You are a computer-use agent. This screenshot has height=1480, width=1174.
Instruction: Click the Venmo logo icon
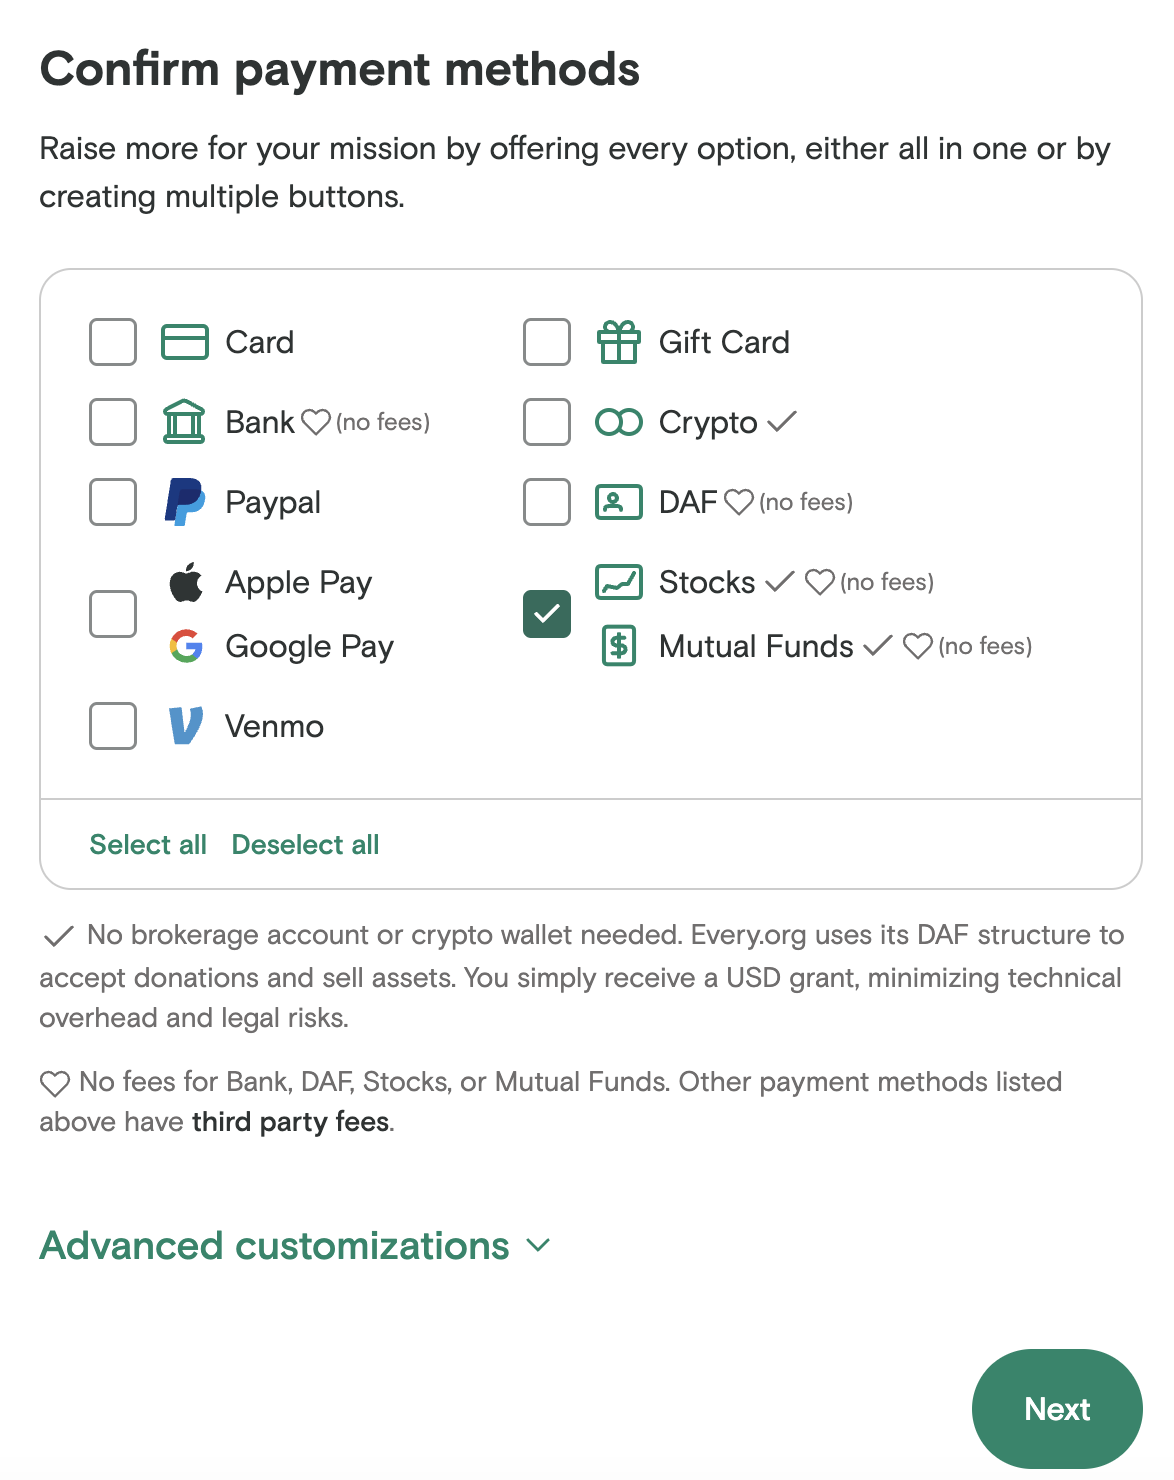pos(186,726)
